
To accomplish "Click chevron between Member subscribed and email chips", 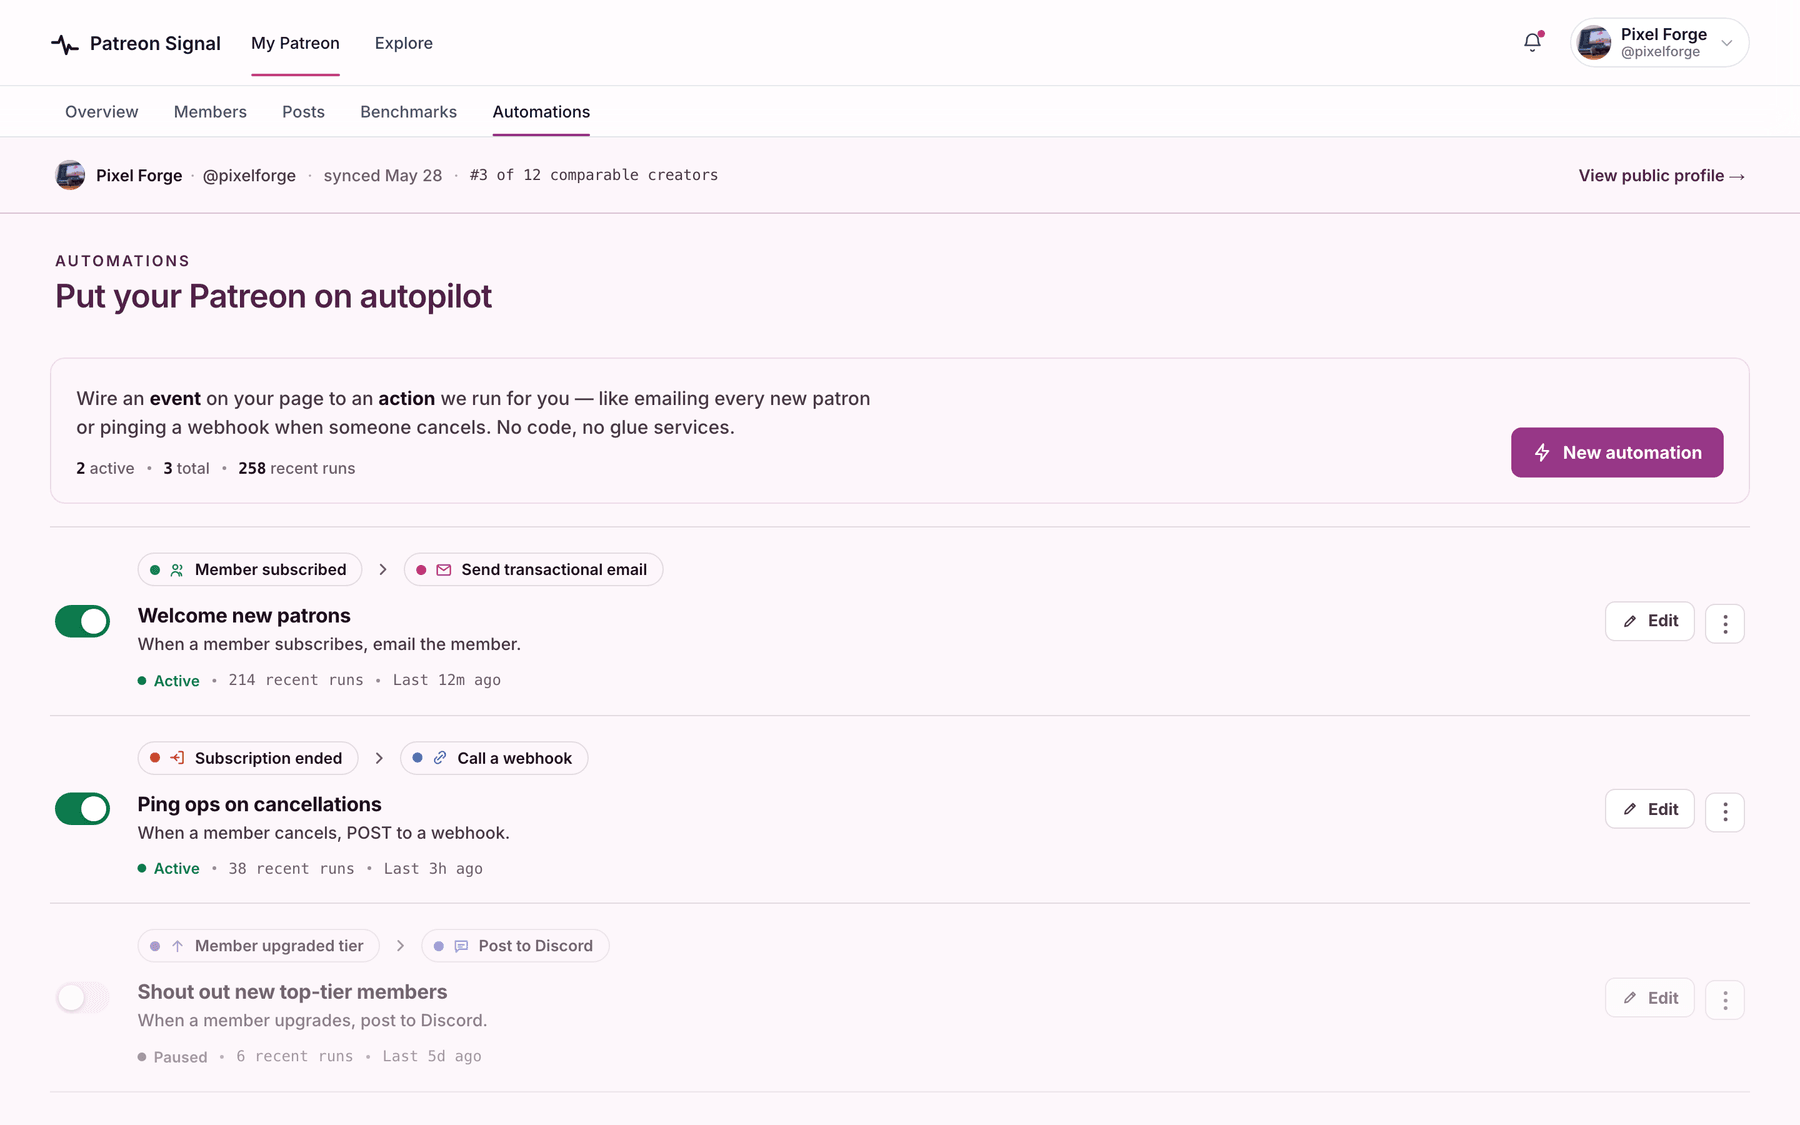I will pyautogui.click(x=383, y=569).
